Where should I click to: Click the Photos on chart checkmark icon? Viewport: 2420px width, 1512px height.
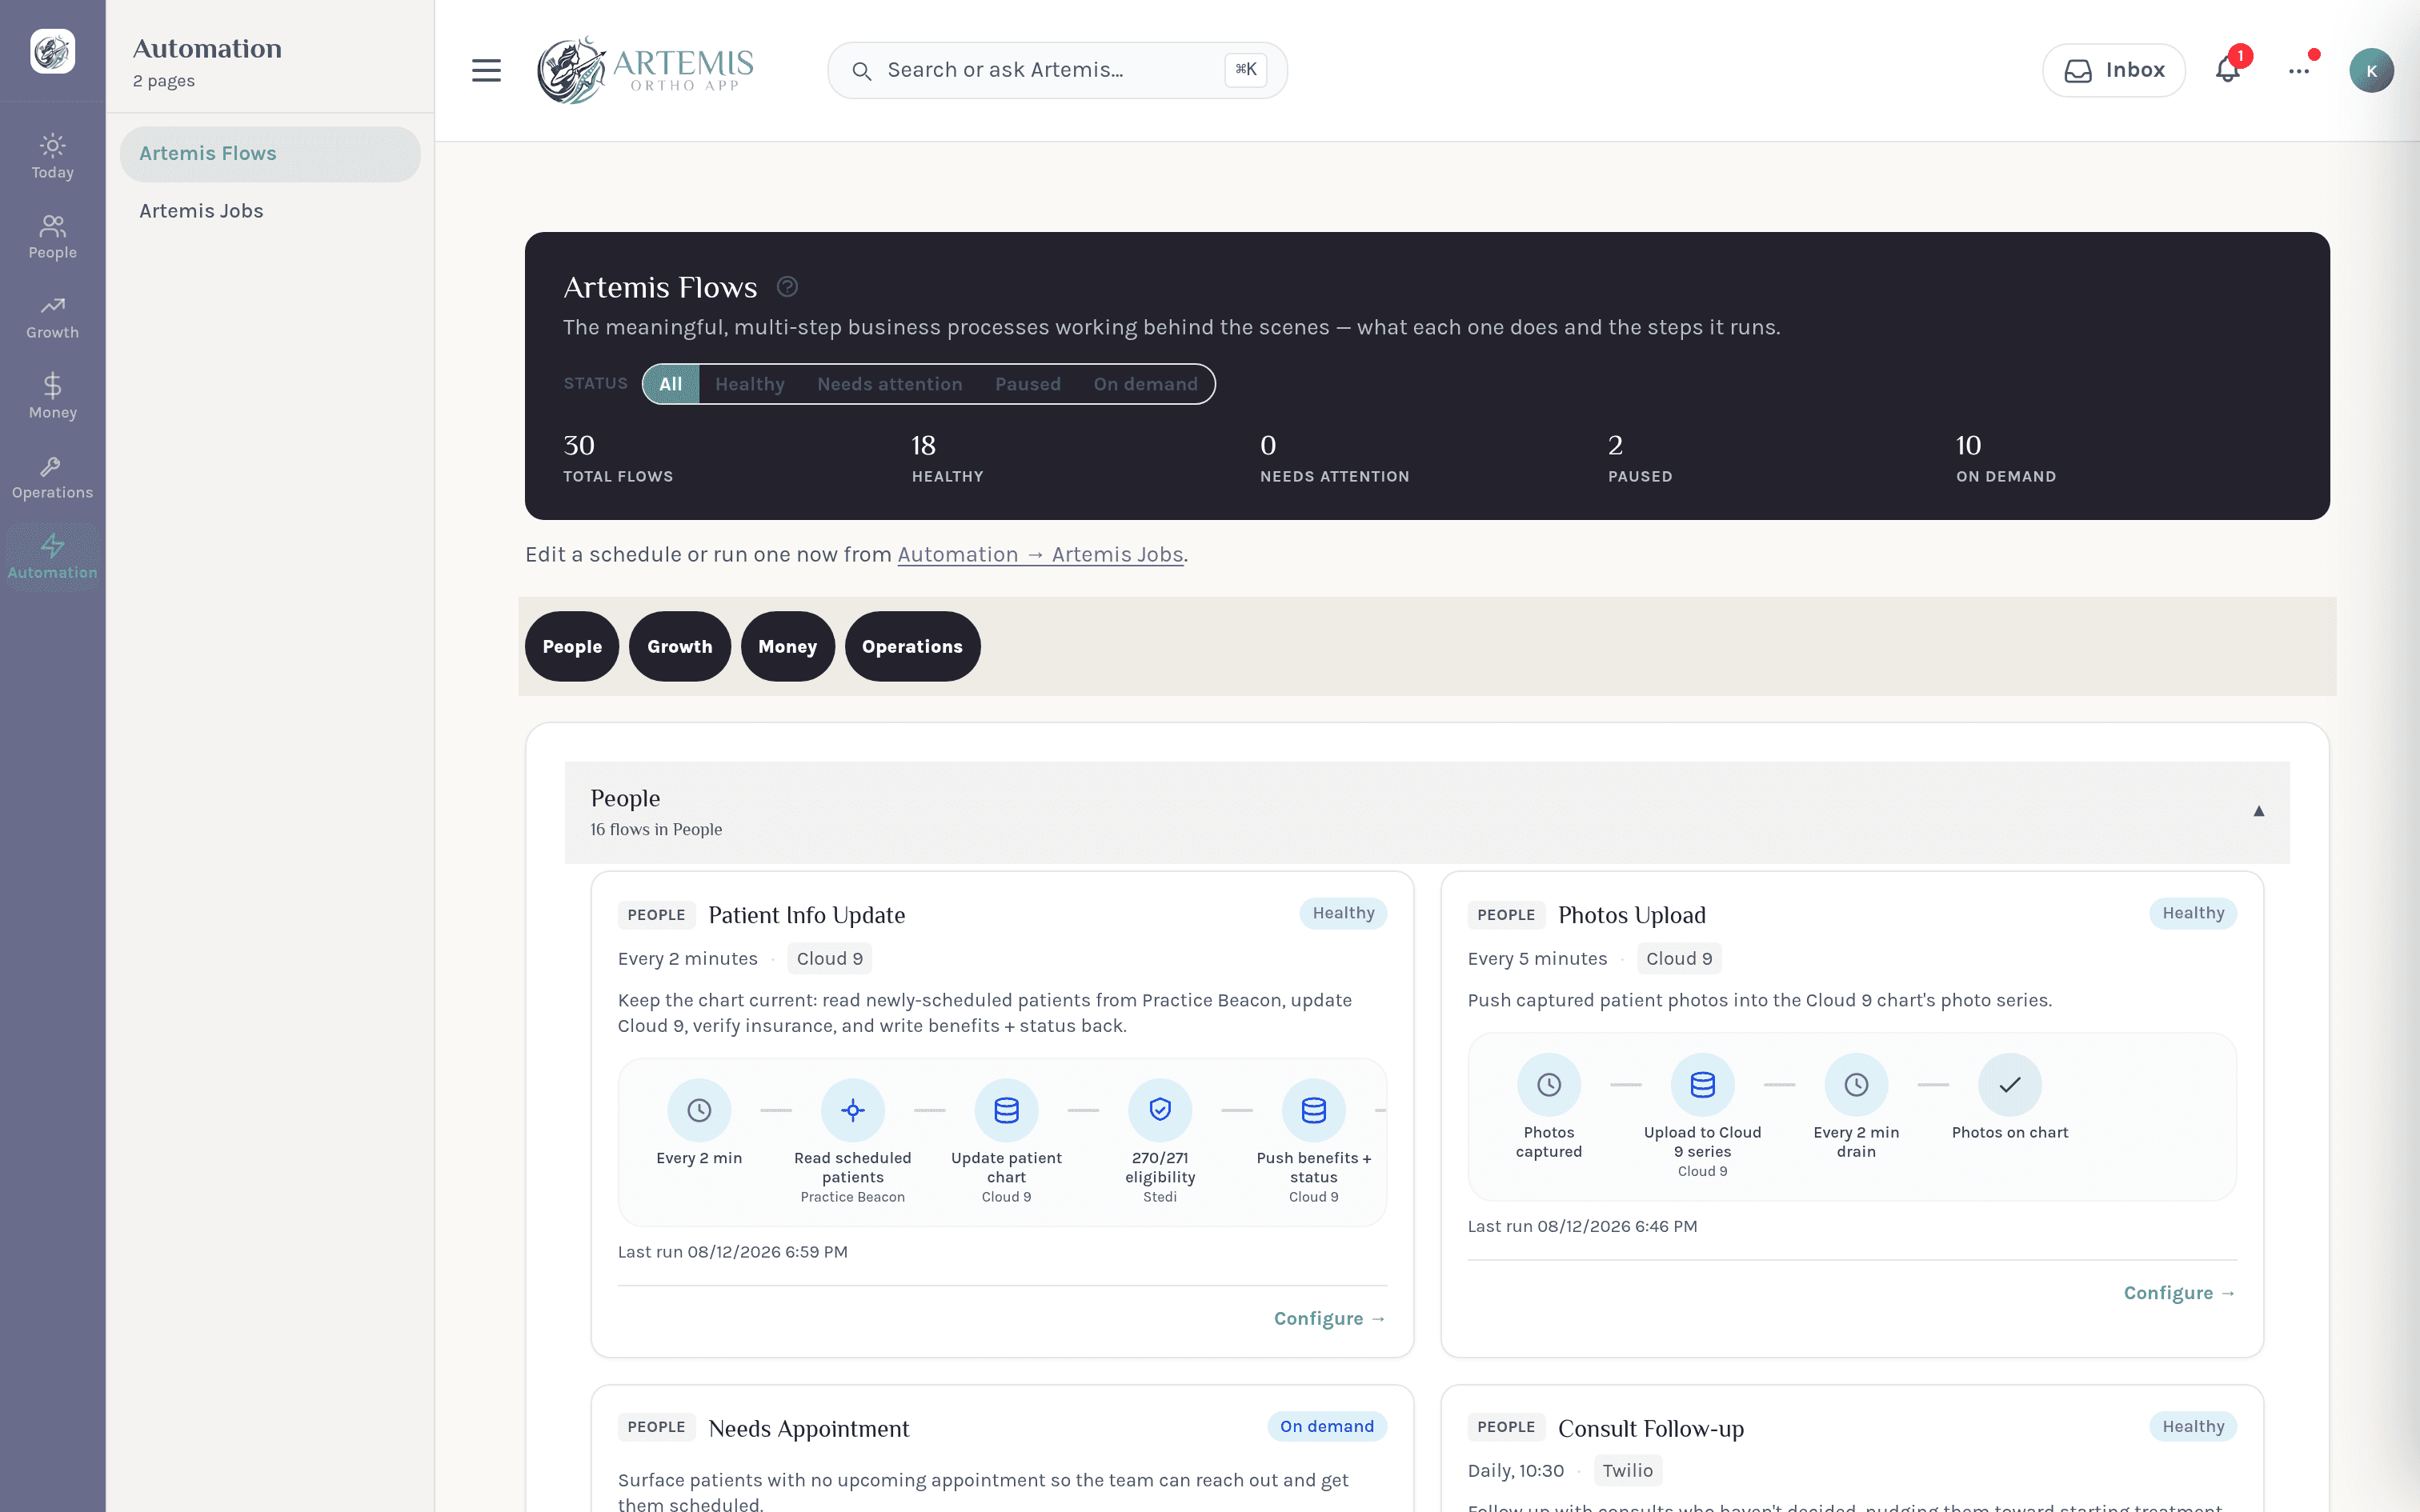pos(2009,1084)
